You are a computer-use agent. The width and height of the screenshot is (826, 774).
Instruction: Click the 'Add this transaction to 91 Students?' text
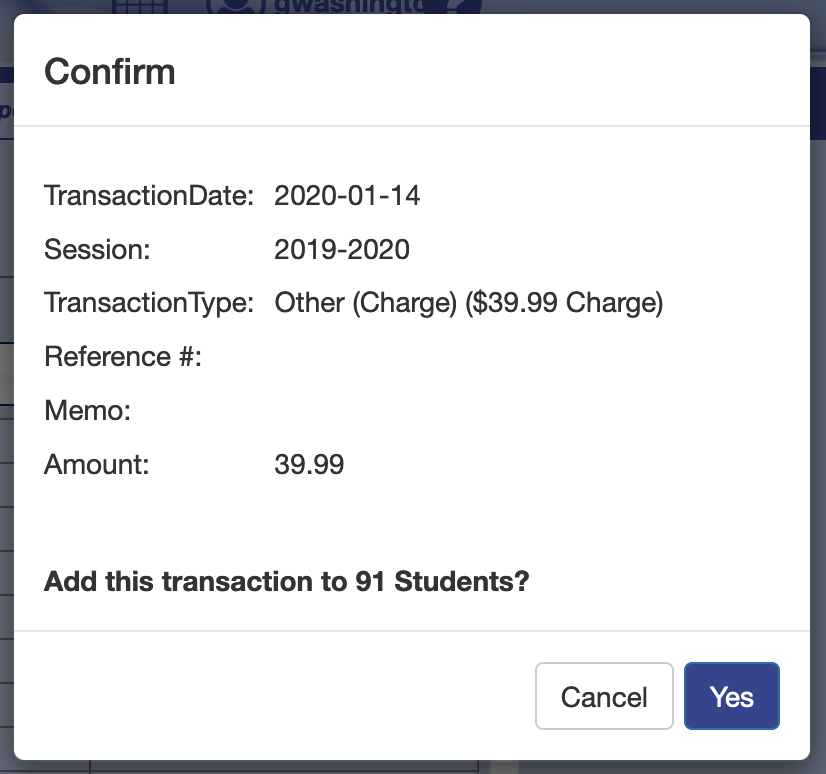(286, 581)
